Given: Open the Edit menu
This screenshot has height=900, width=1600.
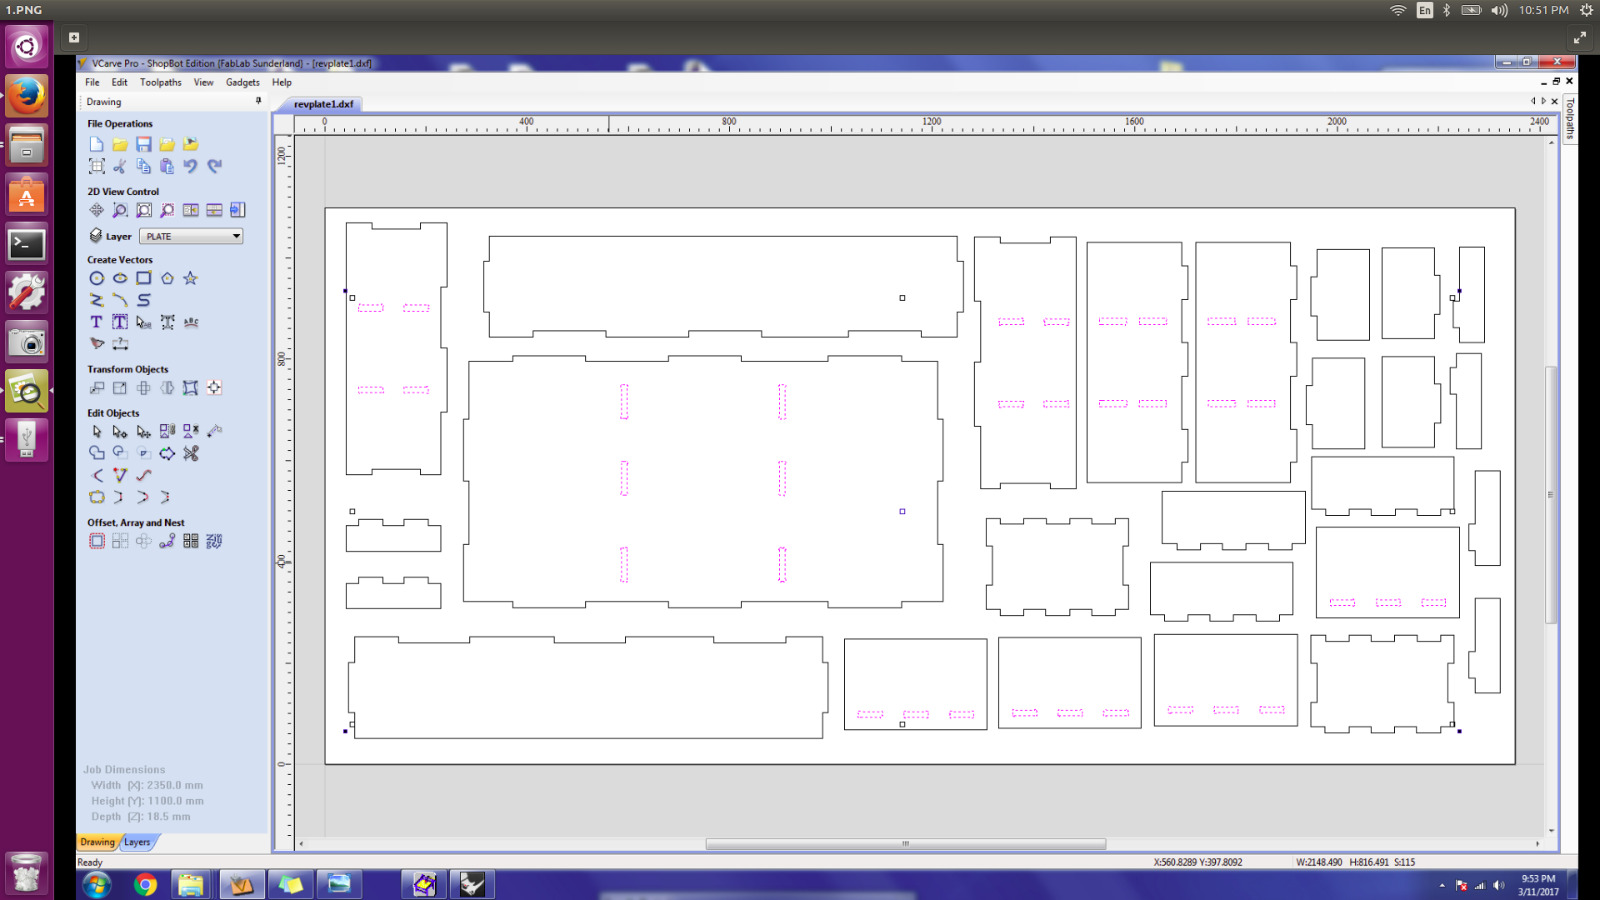Looking at the screenshot, I should pos(119,83).
